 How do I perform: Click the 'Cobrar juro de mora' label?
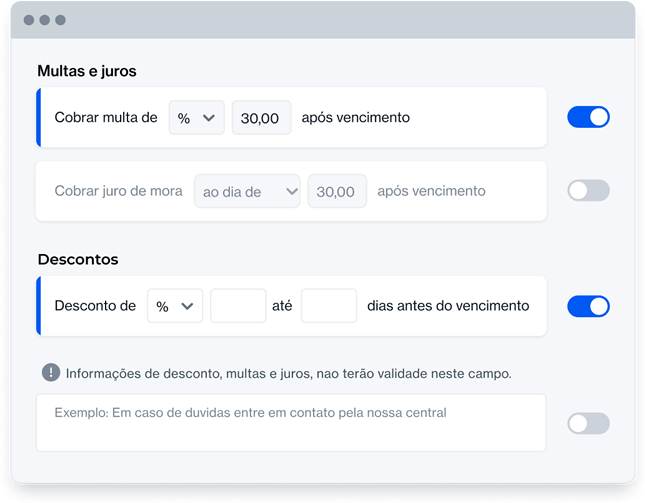[x=118, y=191]
